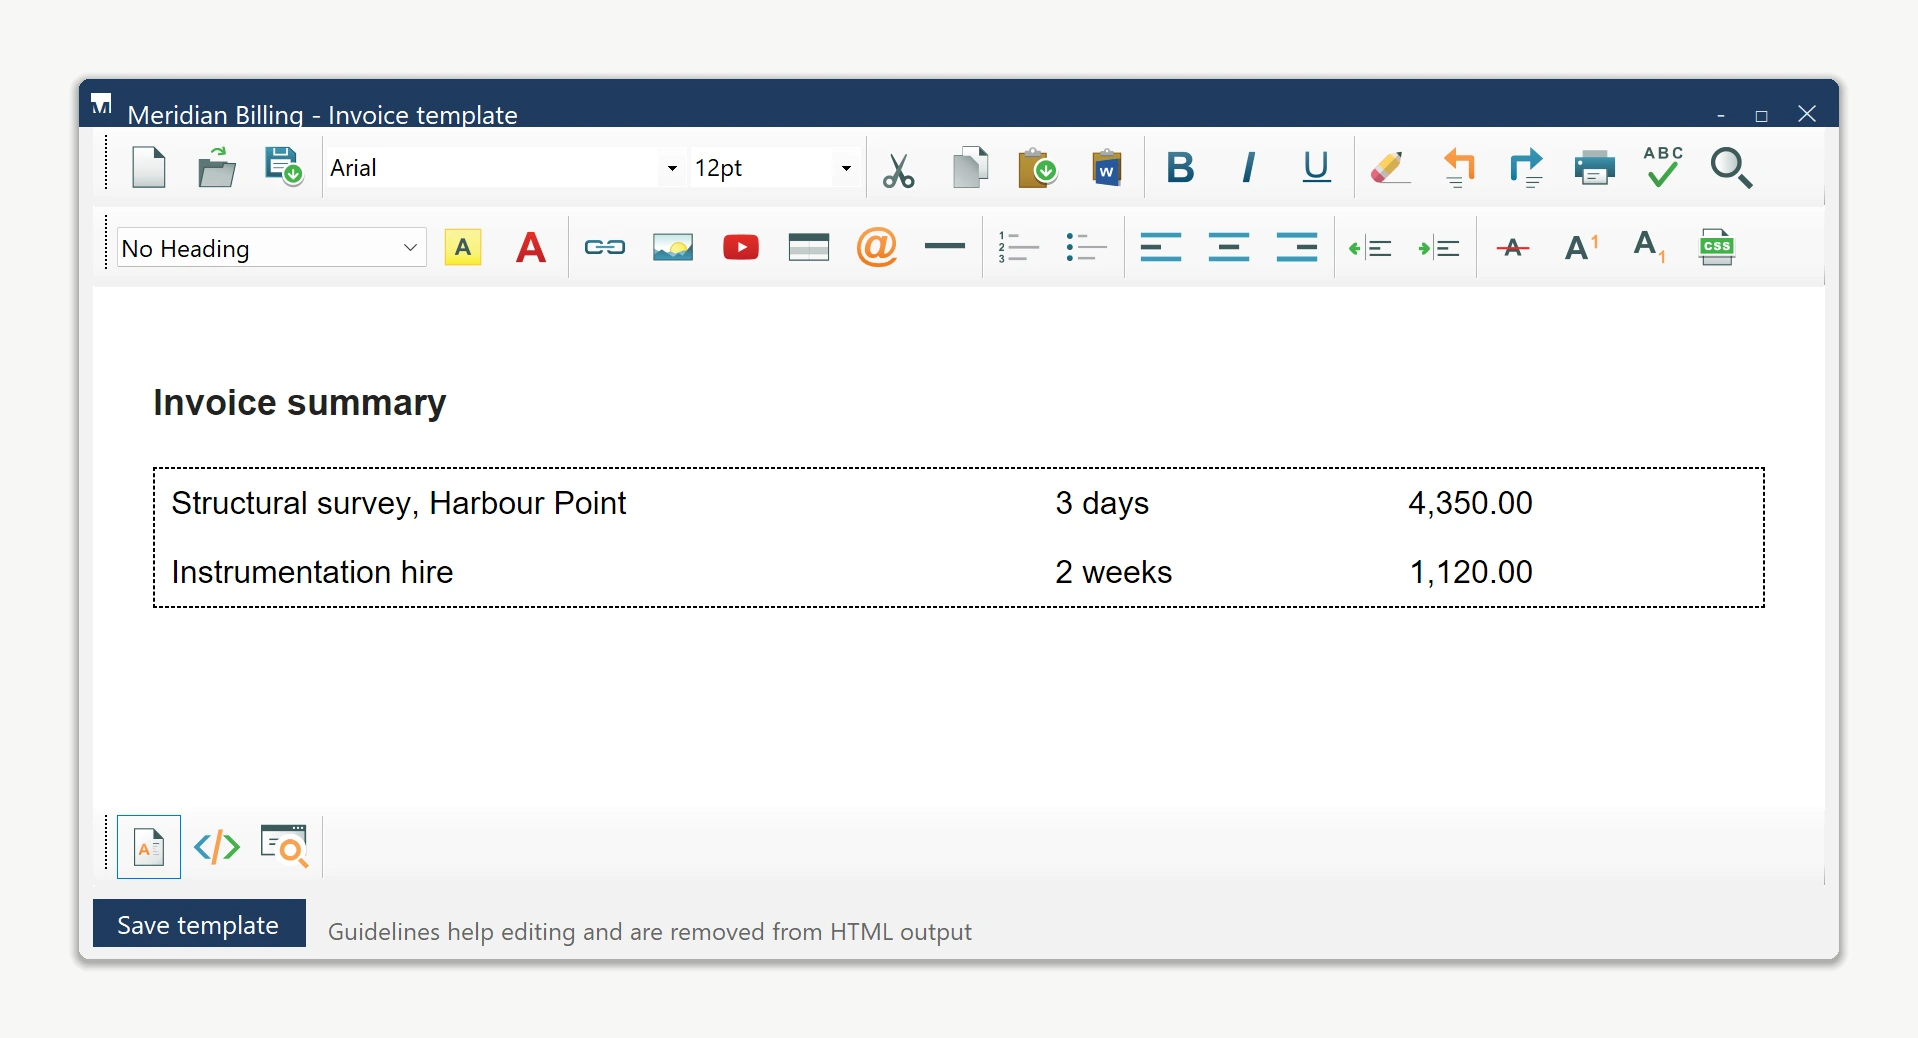
Task: Insert a hyperlink
Action: coord(605,247)
